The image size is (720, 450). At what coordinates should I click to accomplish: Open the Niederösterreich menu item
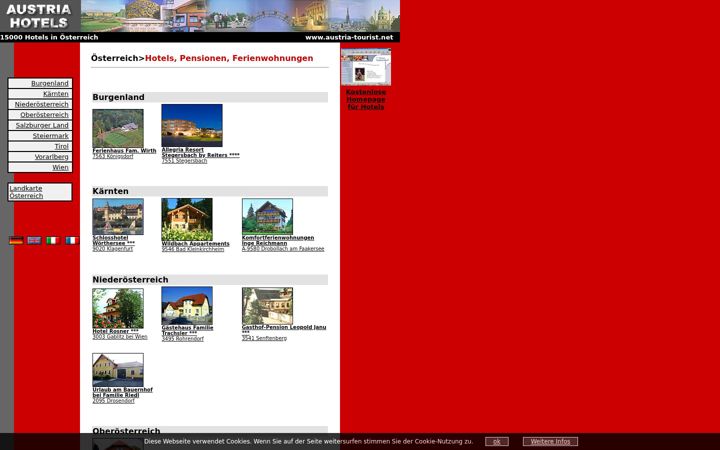[x=40, y=104]
